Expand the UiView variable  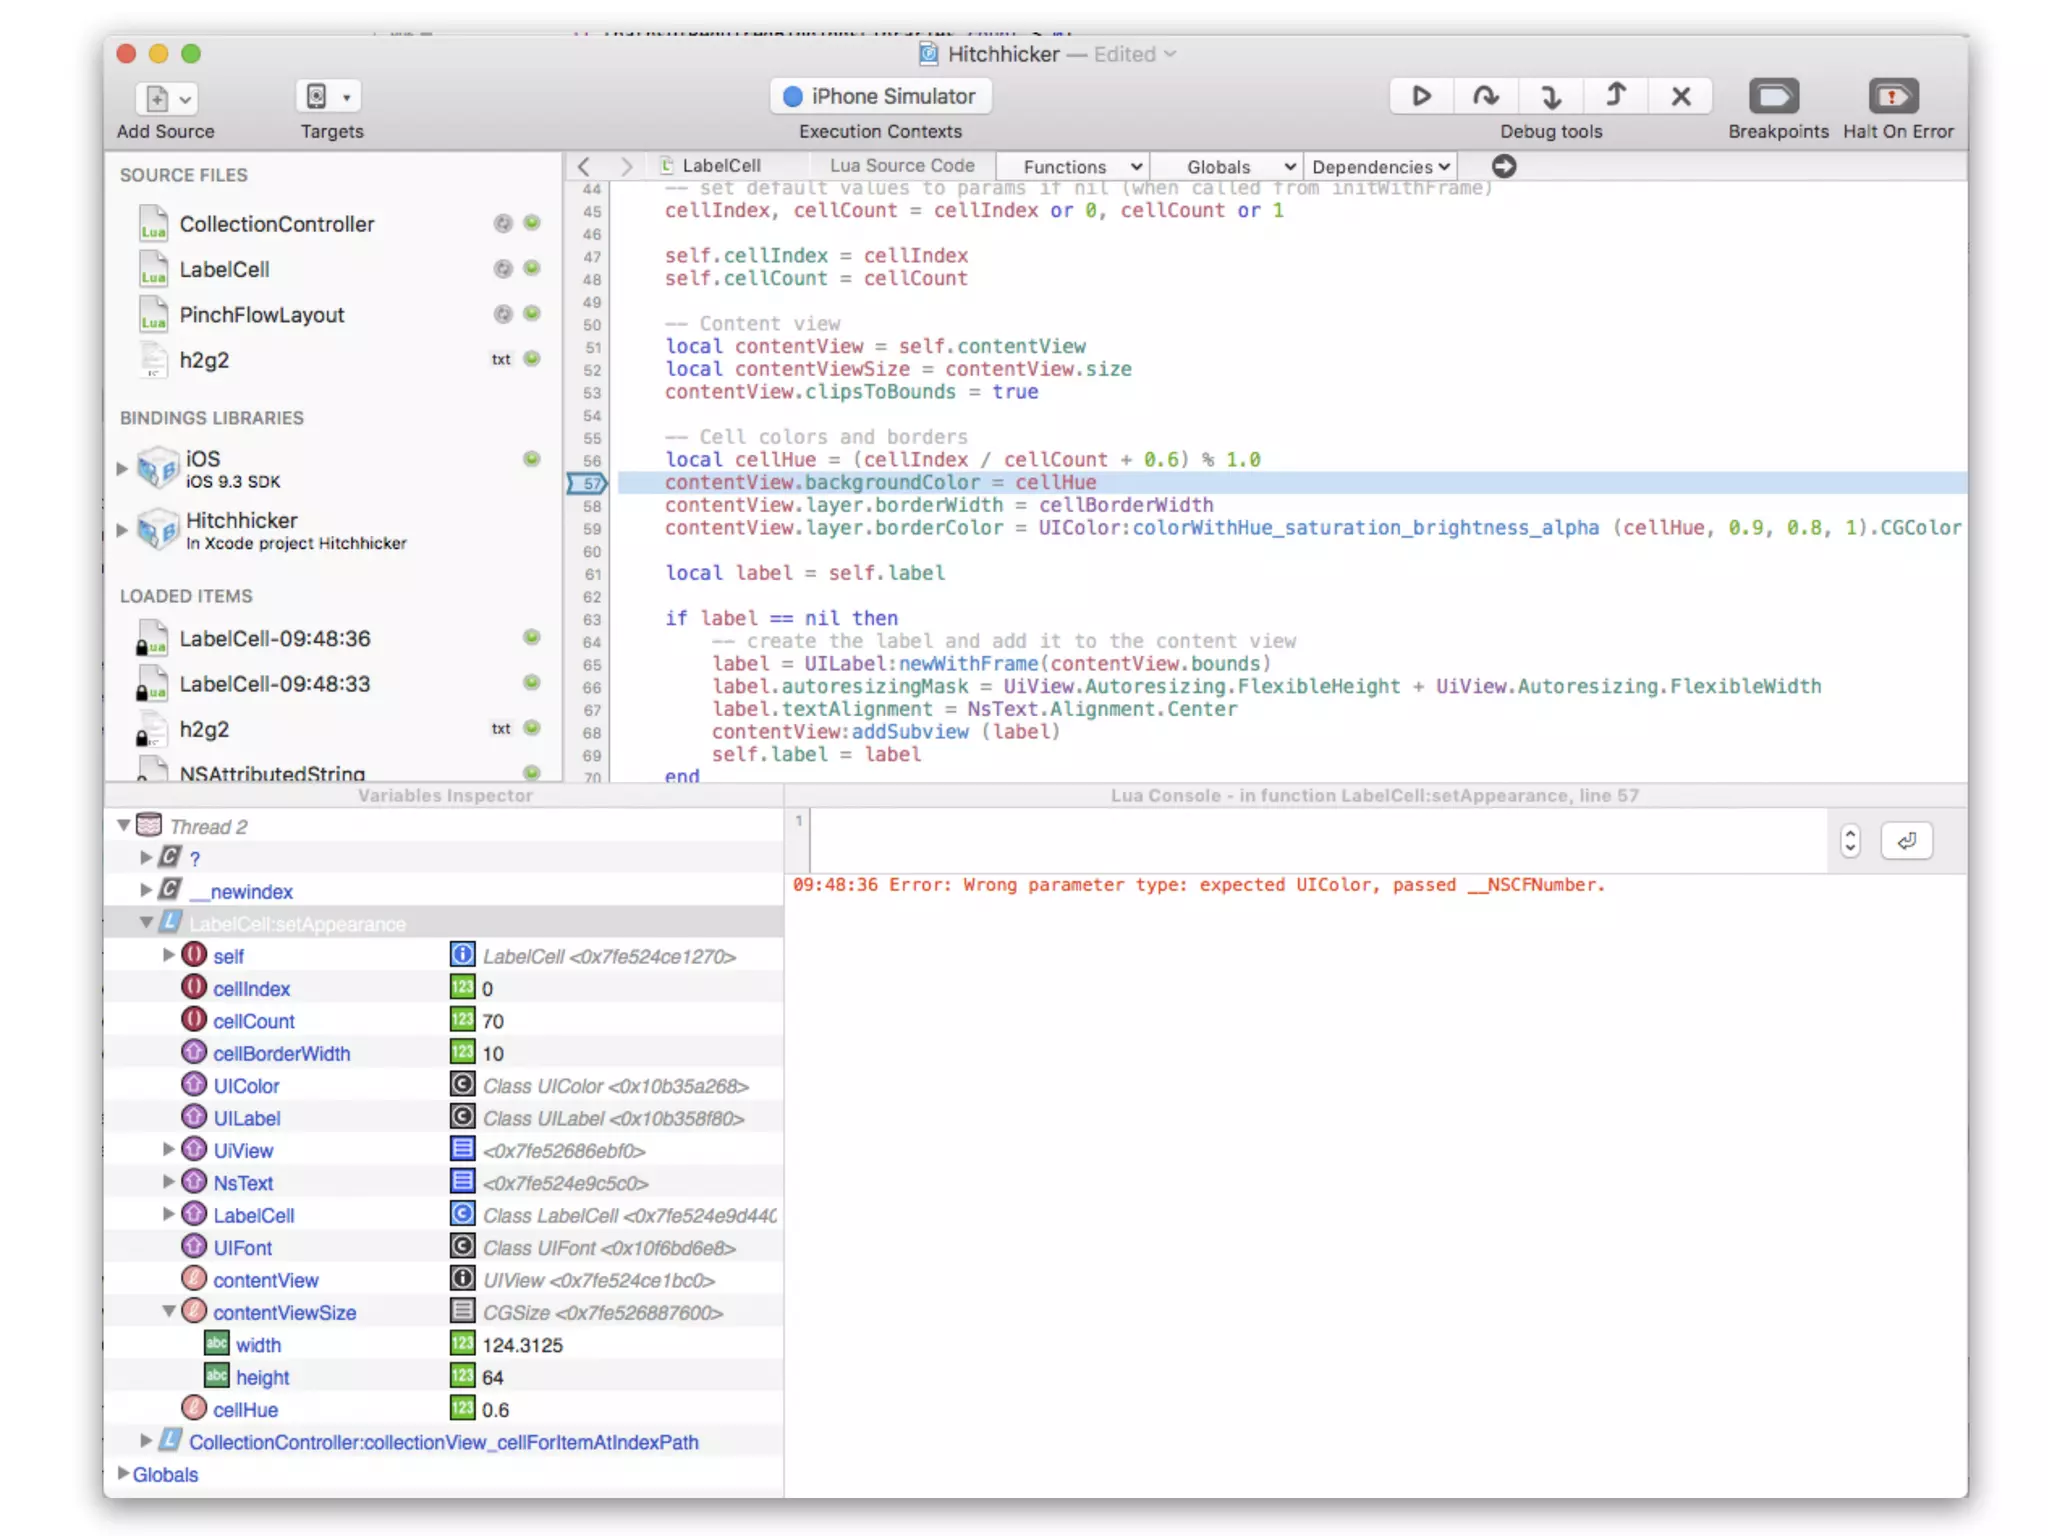click(x=169, y=1149)
